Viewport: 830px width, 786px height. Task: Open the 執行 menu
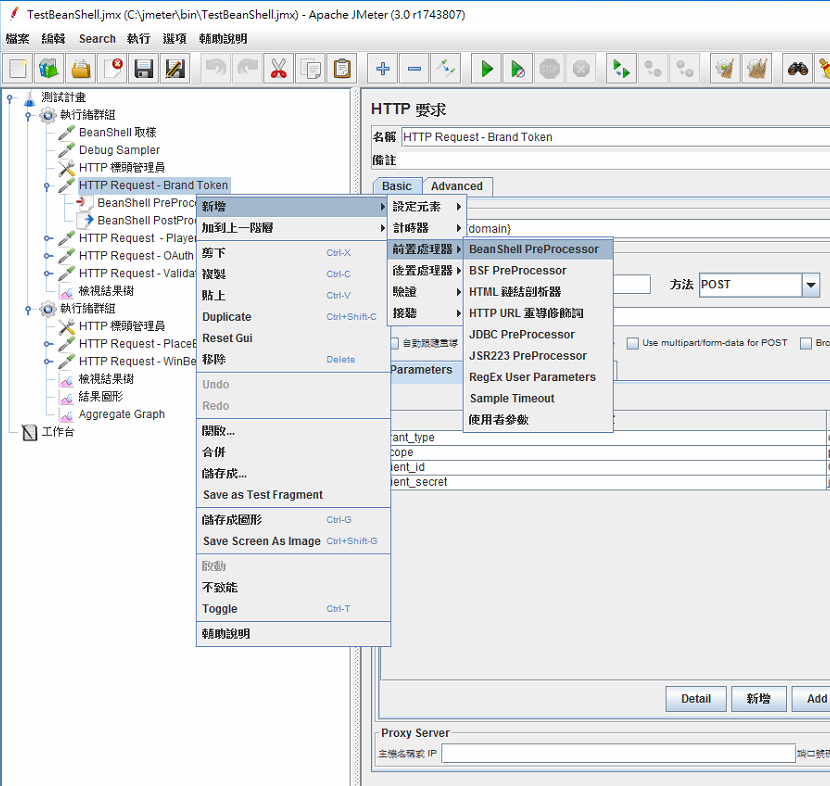[x=139, y=39]
